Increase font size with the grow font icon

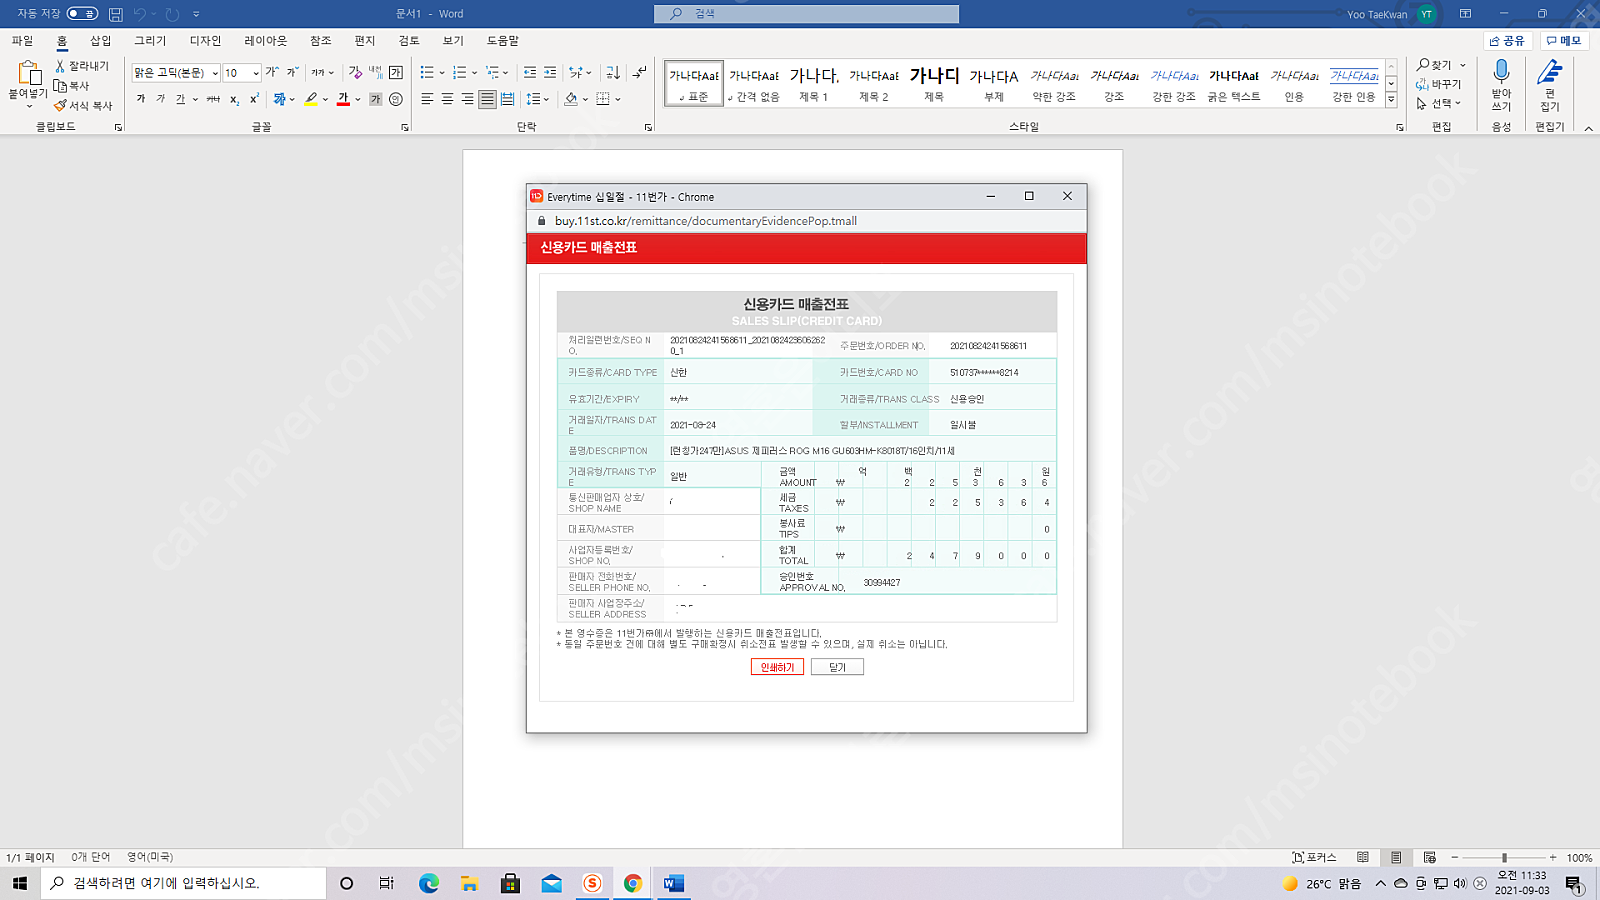coord(271,72)
